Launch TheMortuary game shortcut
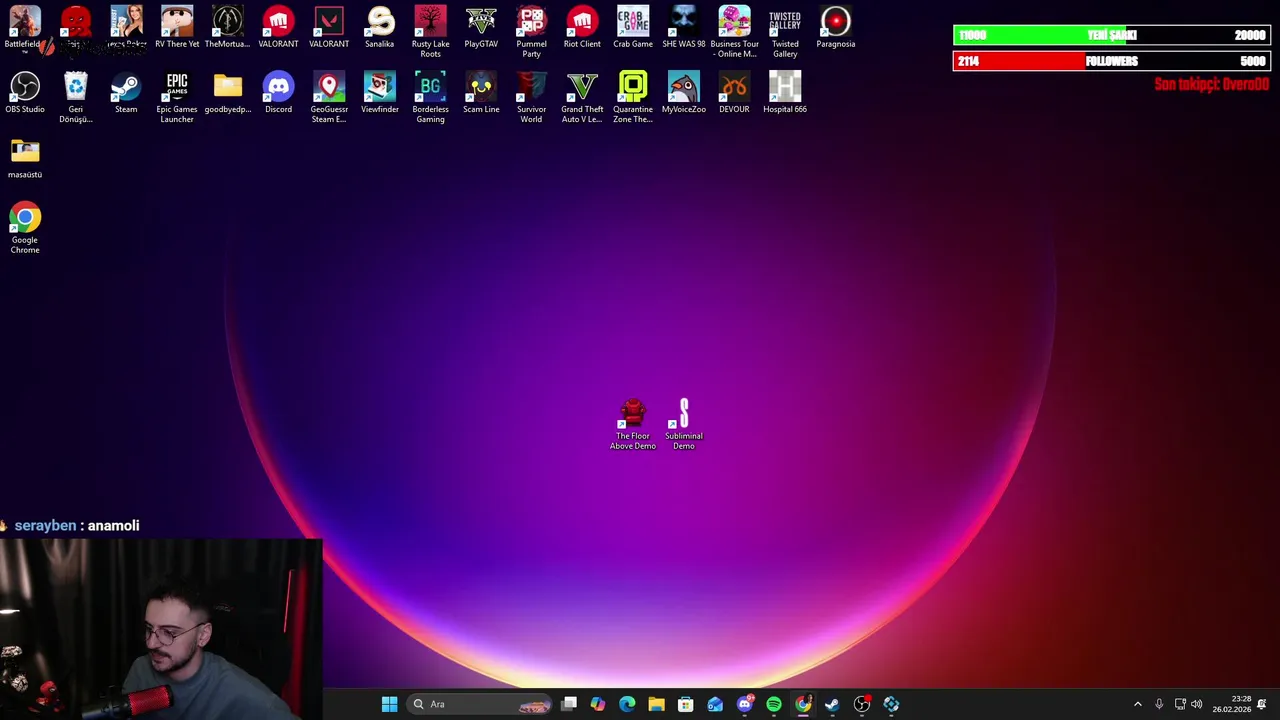1280x720 pixels. (x=228, y=28)
